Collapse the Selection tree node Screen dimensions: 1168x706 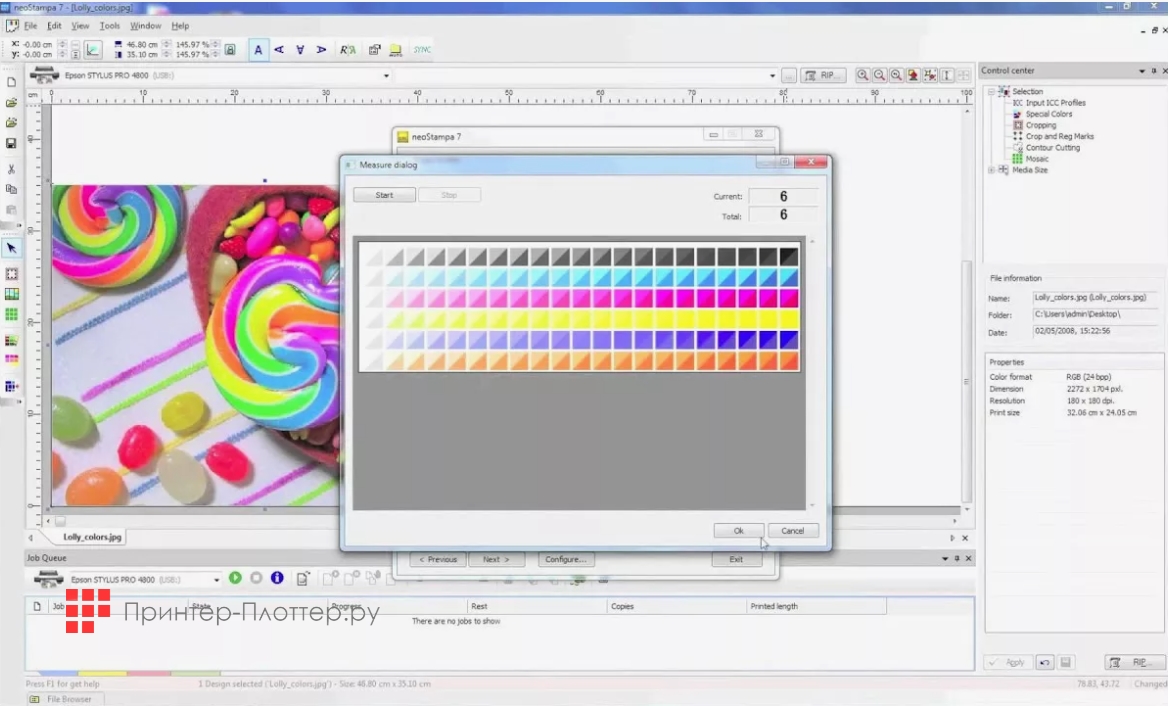coord(992,92)
